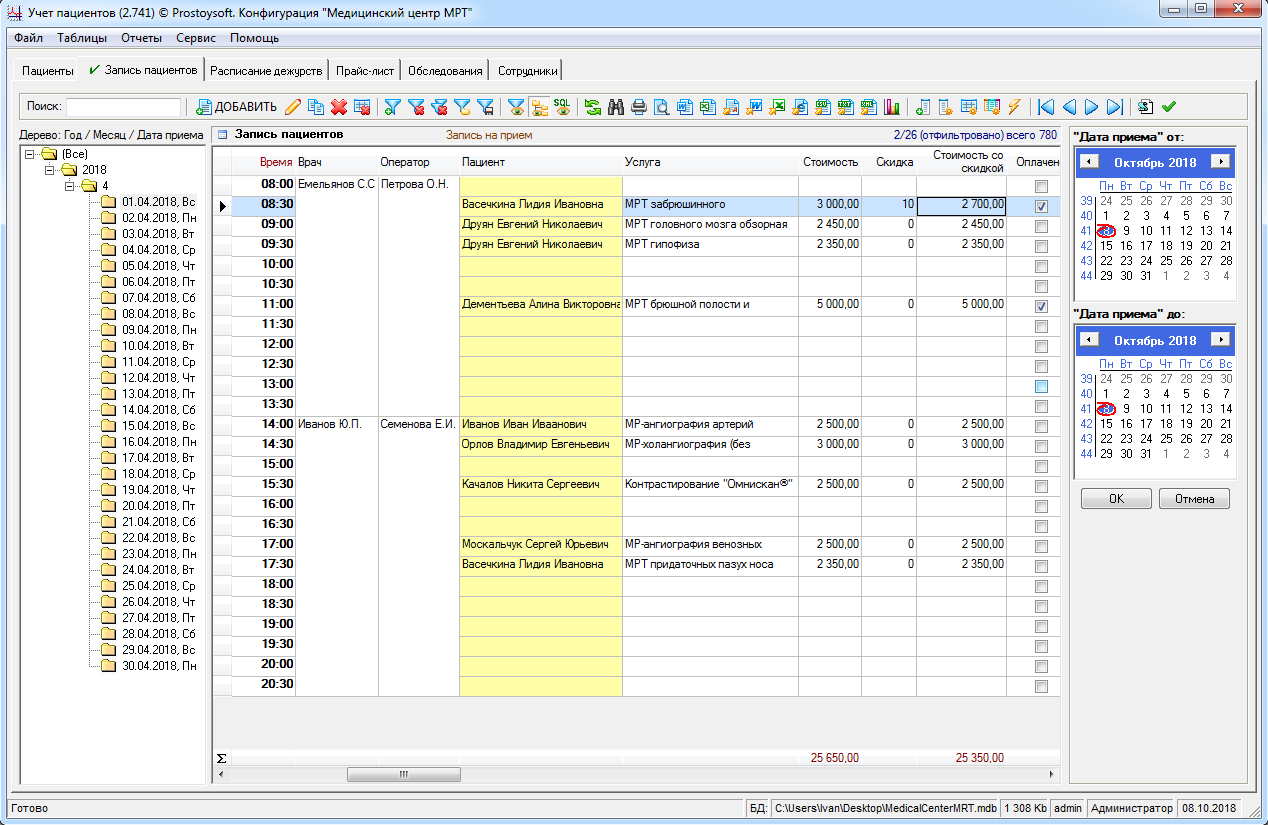This screenshot has width=1268, height=825.
Task: Click the green refresh arrows icon
Action: tap(593, 107)
